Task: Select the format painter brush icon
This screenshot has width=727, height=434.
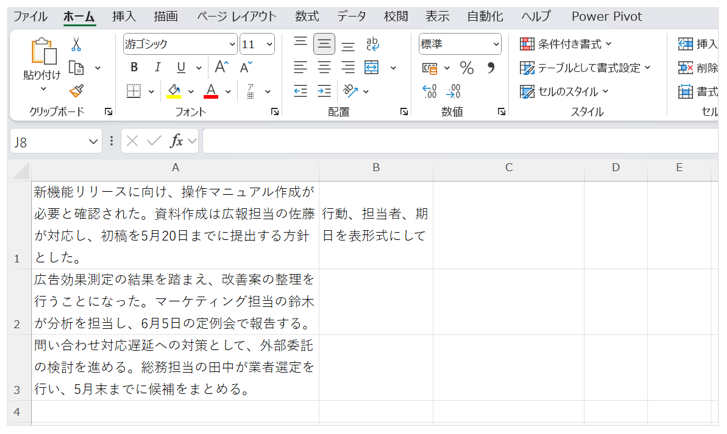Action: (76, 91)
